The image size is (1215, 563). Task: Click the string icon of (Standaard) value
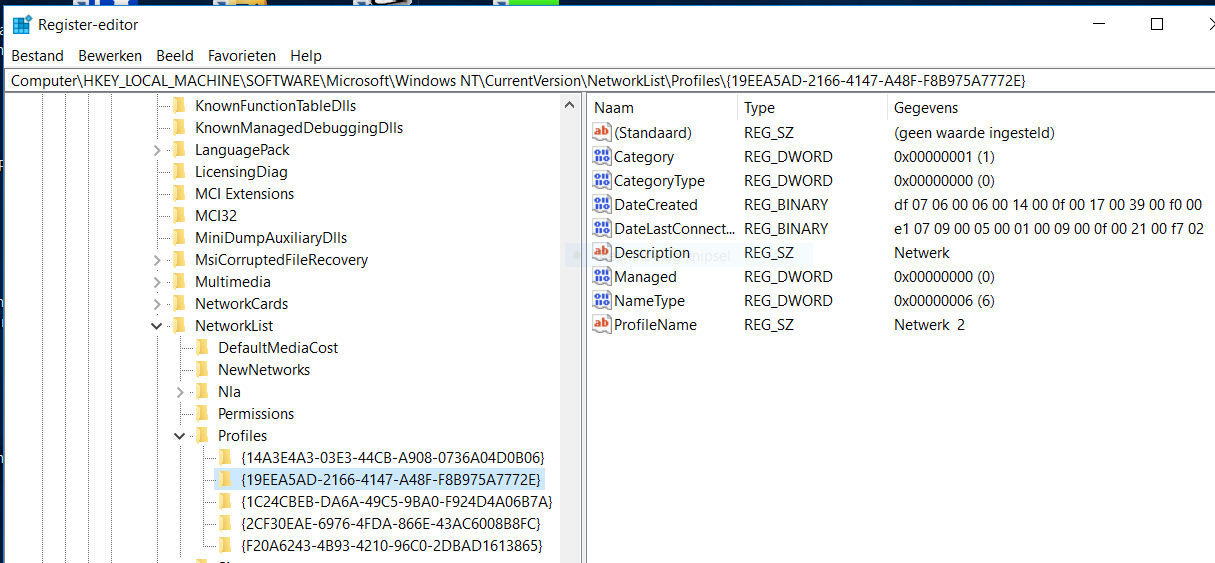[602, 133]
